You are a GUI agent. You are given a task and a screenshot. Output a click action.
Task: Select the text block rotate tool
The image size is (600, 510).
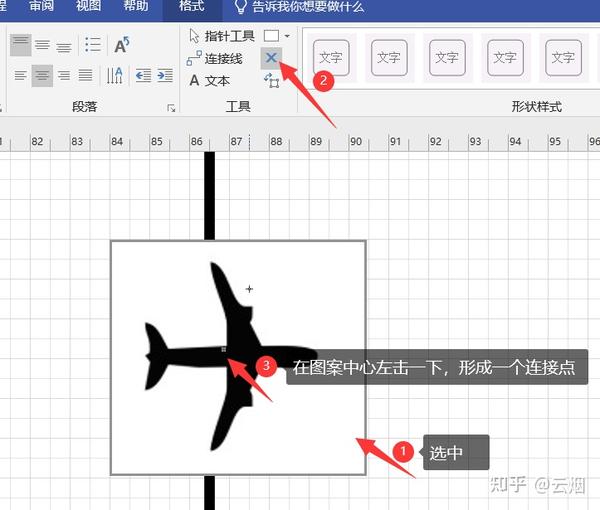pyautogui.click(x=271, y=81)
